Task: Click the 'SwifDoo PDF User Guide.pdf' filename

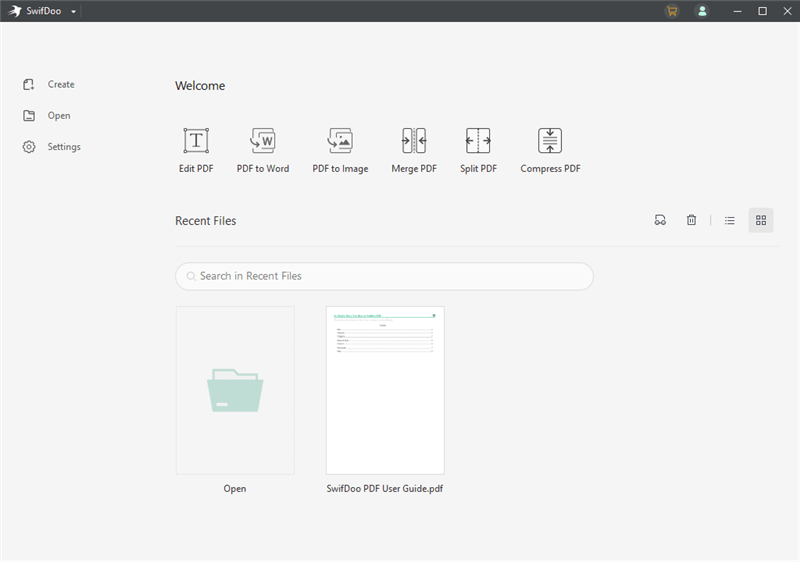Action: click(x=385, y=489)
